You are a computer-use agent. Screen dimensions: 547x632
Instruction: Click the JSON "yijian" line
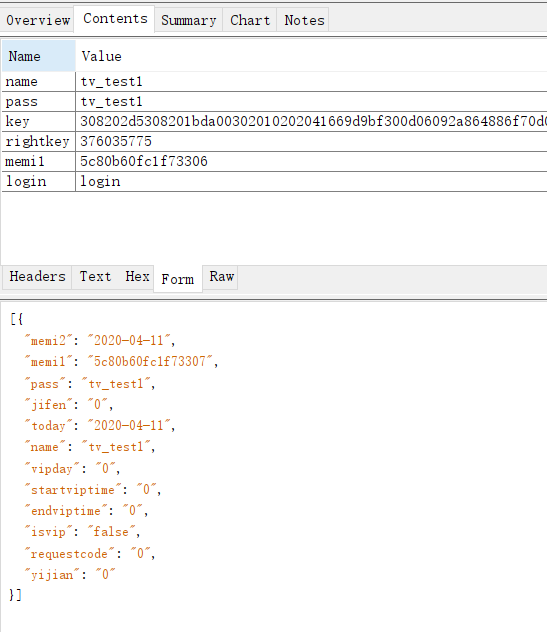coord(70,574)
